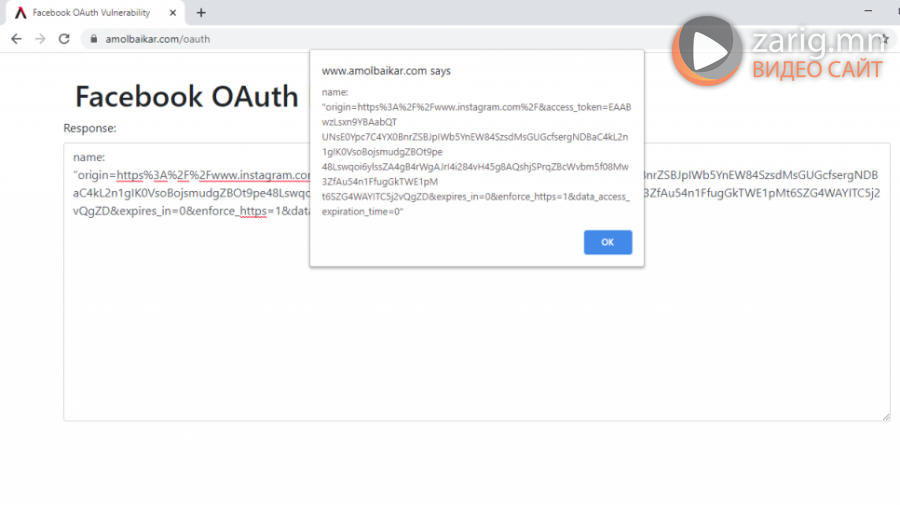The image size is (900, 505).
Task: Close the Facebook OAuth Vulnerability tab
Action: pos(173,13)
